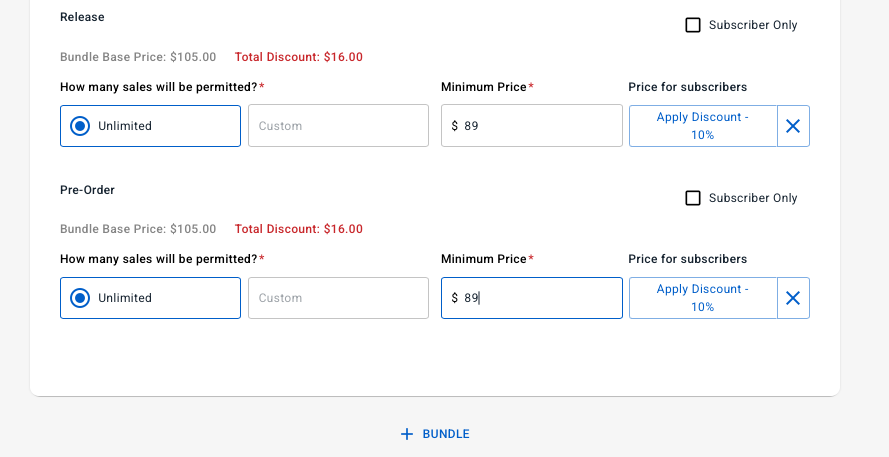
Task: Click the Custom sales field under Pre-Order
Action: pos(338,298)
